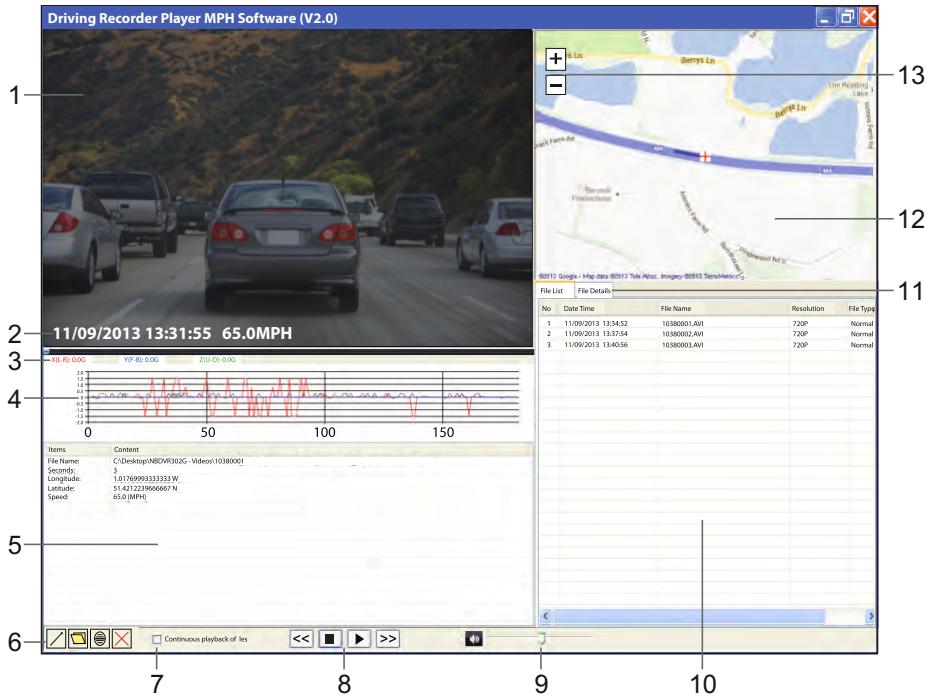Click the red X icon in bottom toolbar
The height and width of the screenshot is (698, 929).
(121, 639)
